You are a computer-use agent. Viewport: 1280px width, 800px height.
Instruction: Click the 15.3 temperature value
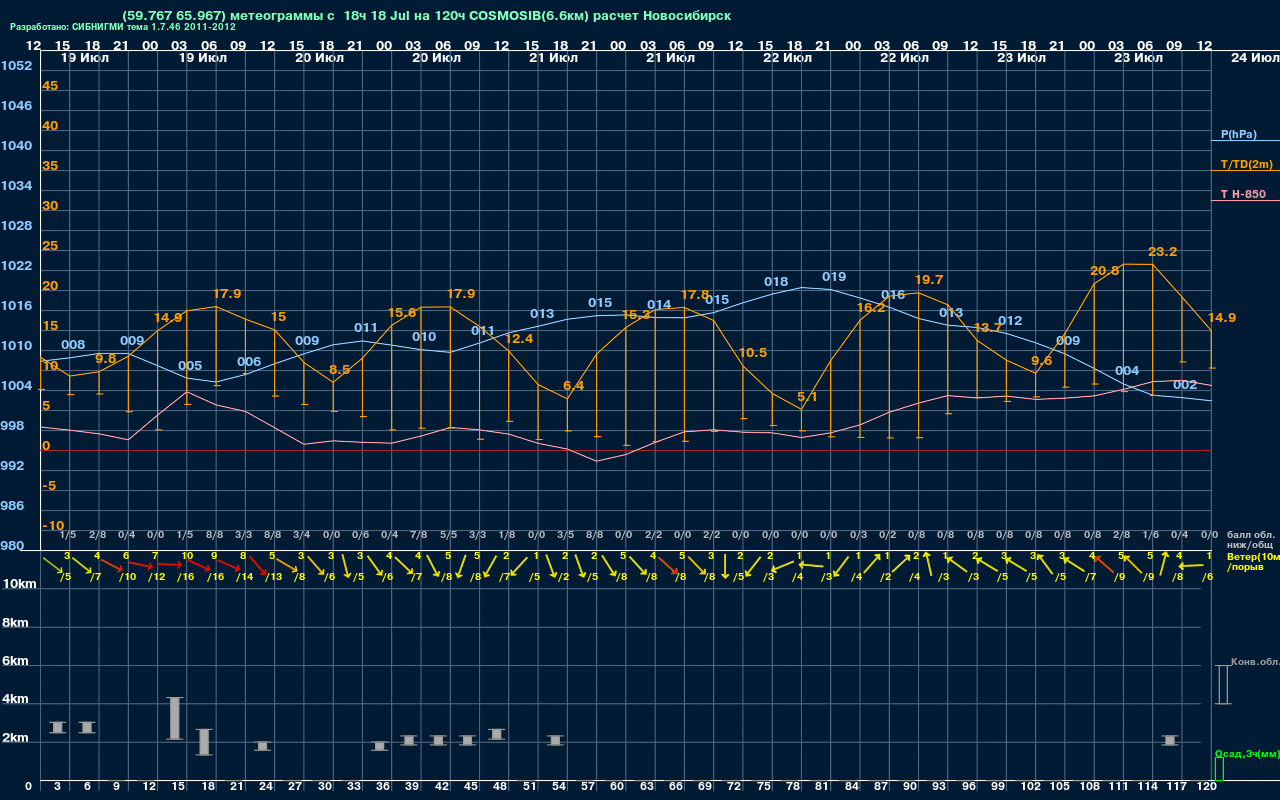[x=636, y=315]
